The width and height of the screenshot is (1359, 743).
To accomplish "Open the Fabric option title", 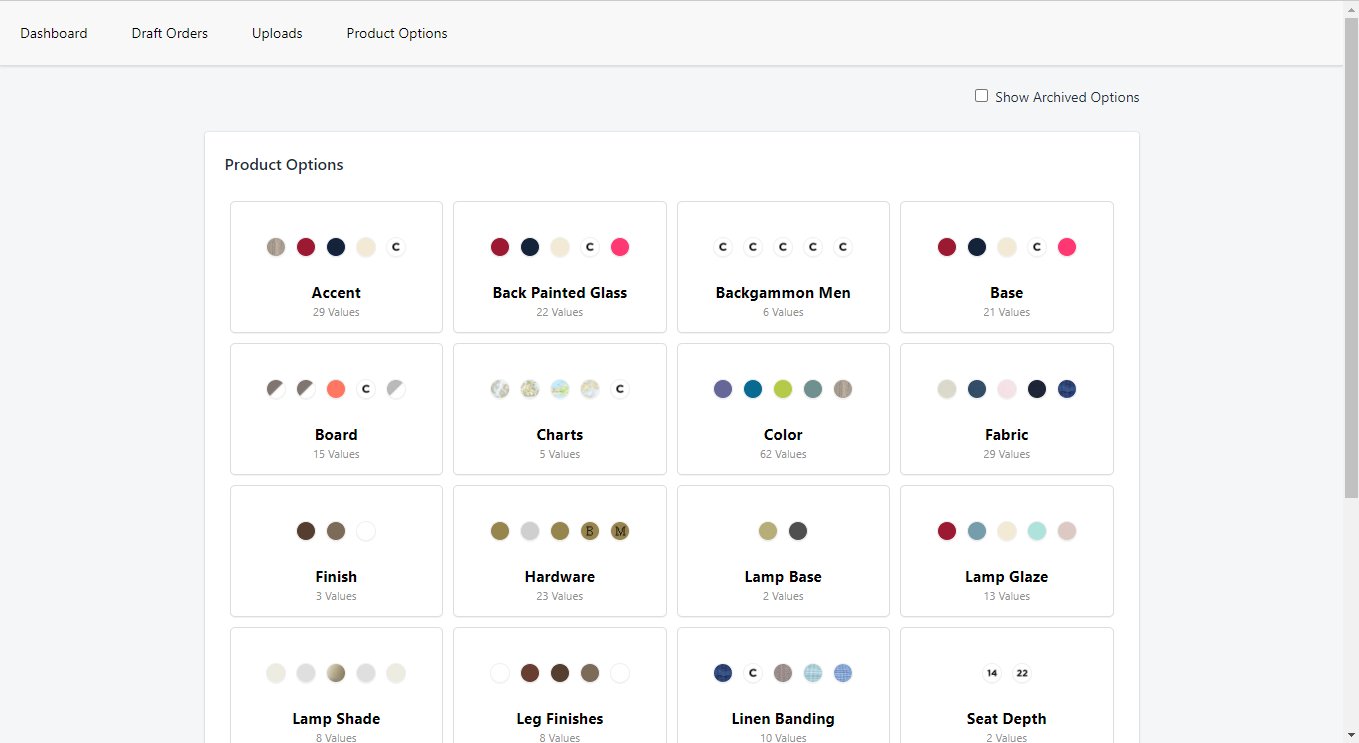I will pyautogui.click(x=1006, y=435).
